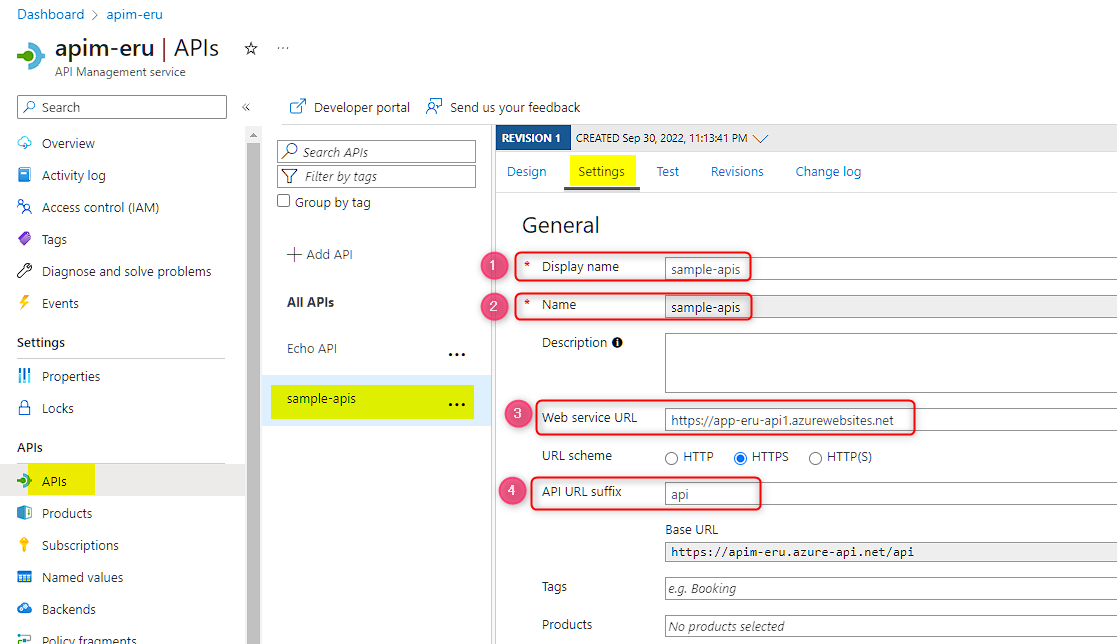Click the Description text area
1117x644 pixels.
[x=890, y=363]
